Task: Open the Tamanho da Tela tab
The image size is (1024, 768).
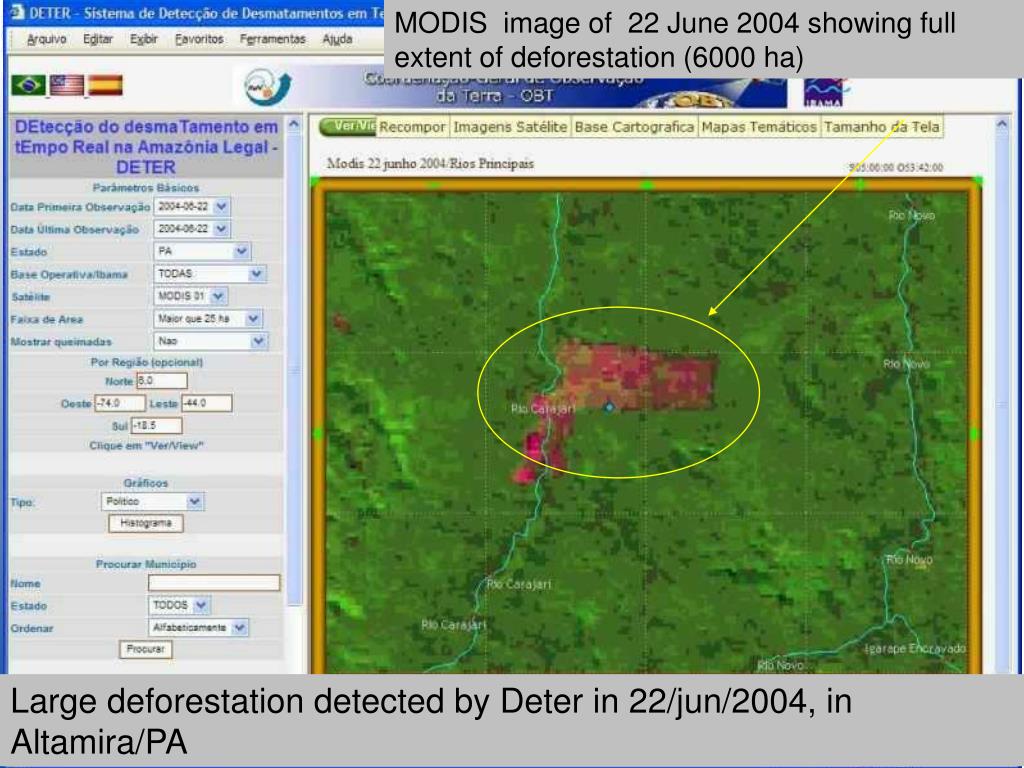Action: click(882, 127)
